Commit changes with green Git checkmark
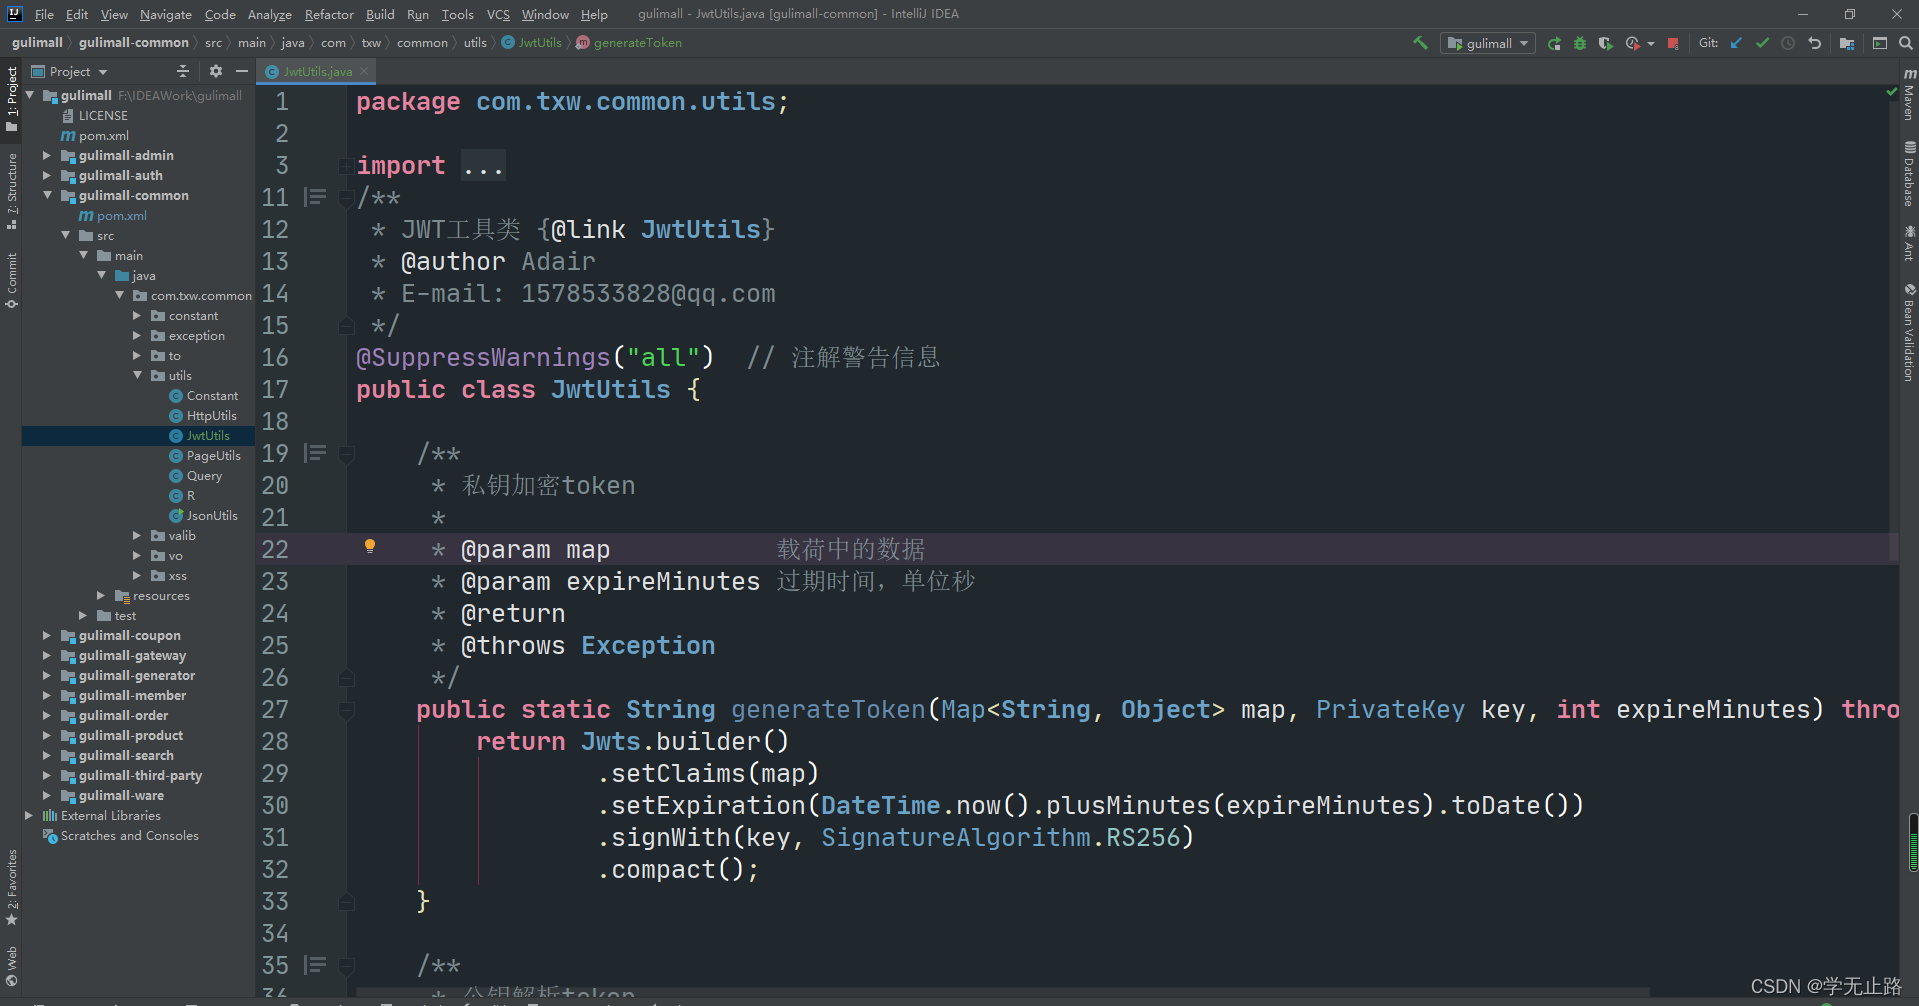 1762,43
